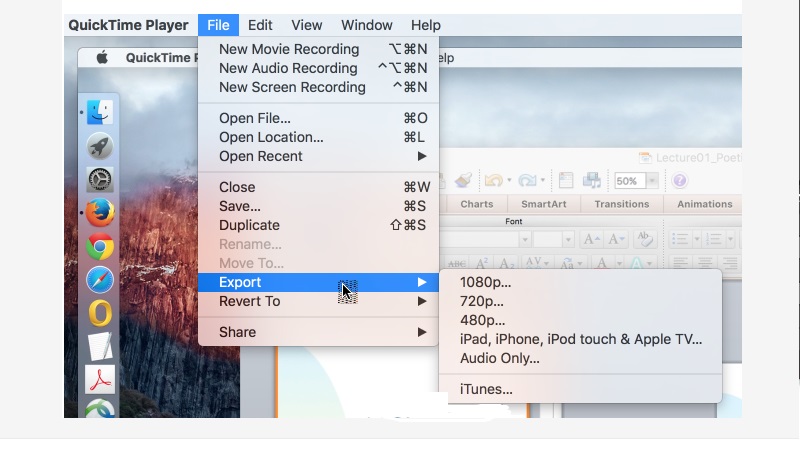Open System Preferences gear in dock

100,180
